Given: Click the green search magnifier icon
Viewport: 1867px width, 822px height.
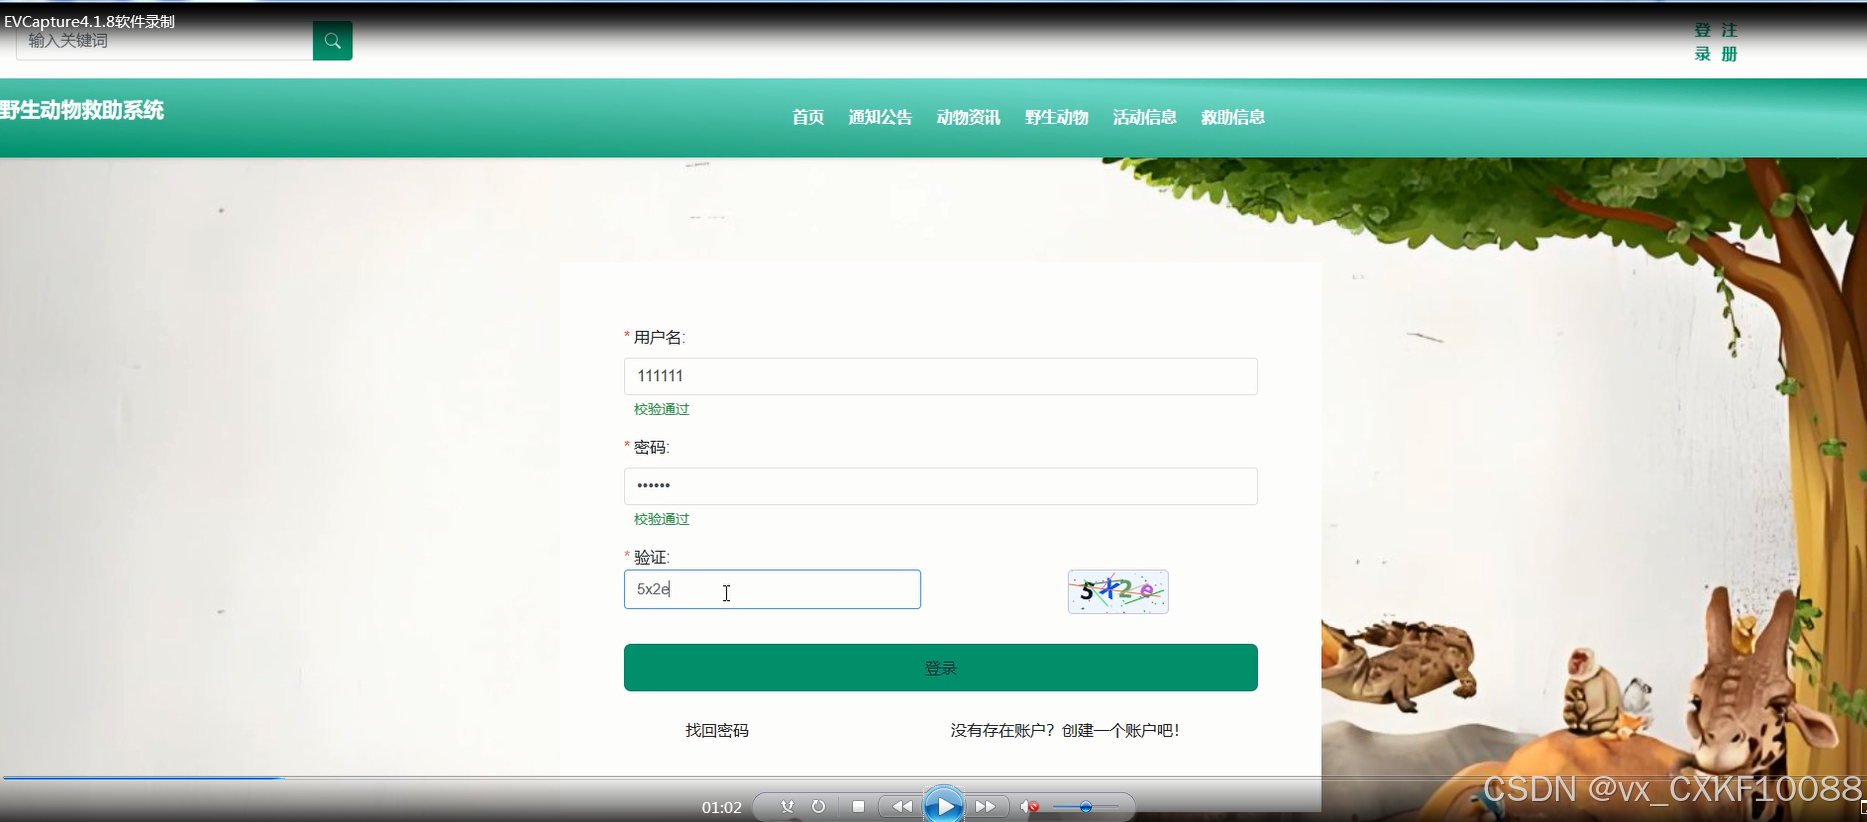Looking at the screenshot, I should [332, 41].
